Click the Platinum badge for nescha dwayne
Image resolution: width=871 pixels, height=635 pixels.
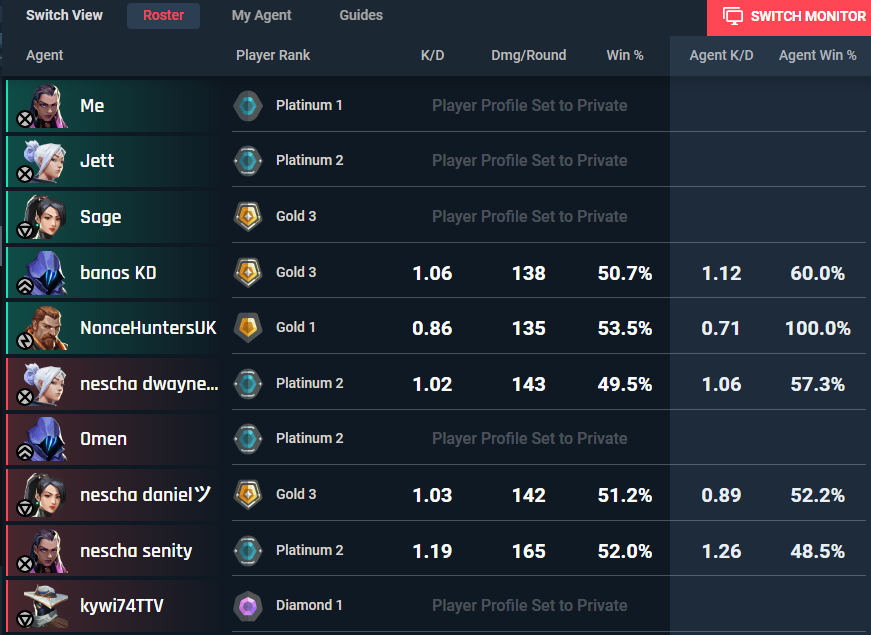point(248,384)
